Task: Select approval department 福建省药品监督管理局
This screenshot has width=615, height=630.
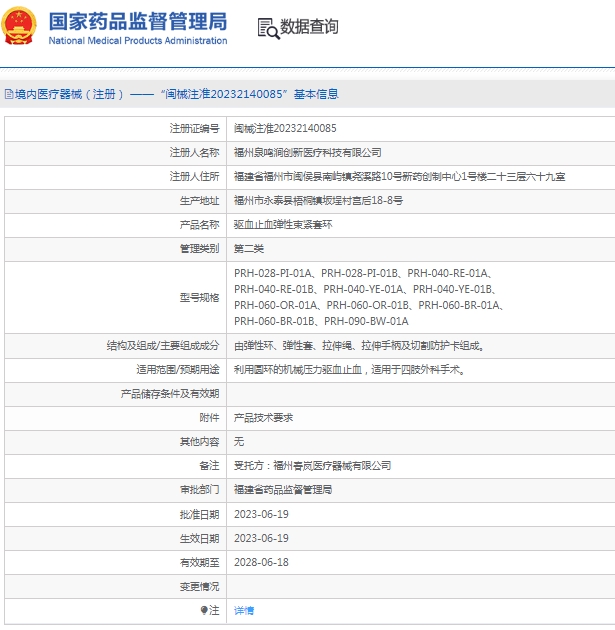Action: tap(283, 490)
